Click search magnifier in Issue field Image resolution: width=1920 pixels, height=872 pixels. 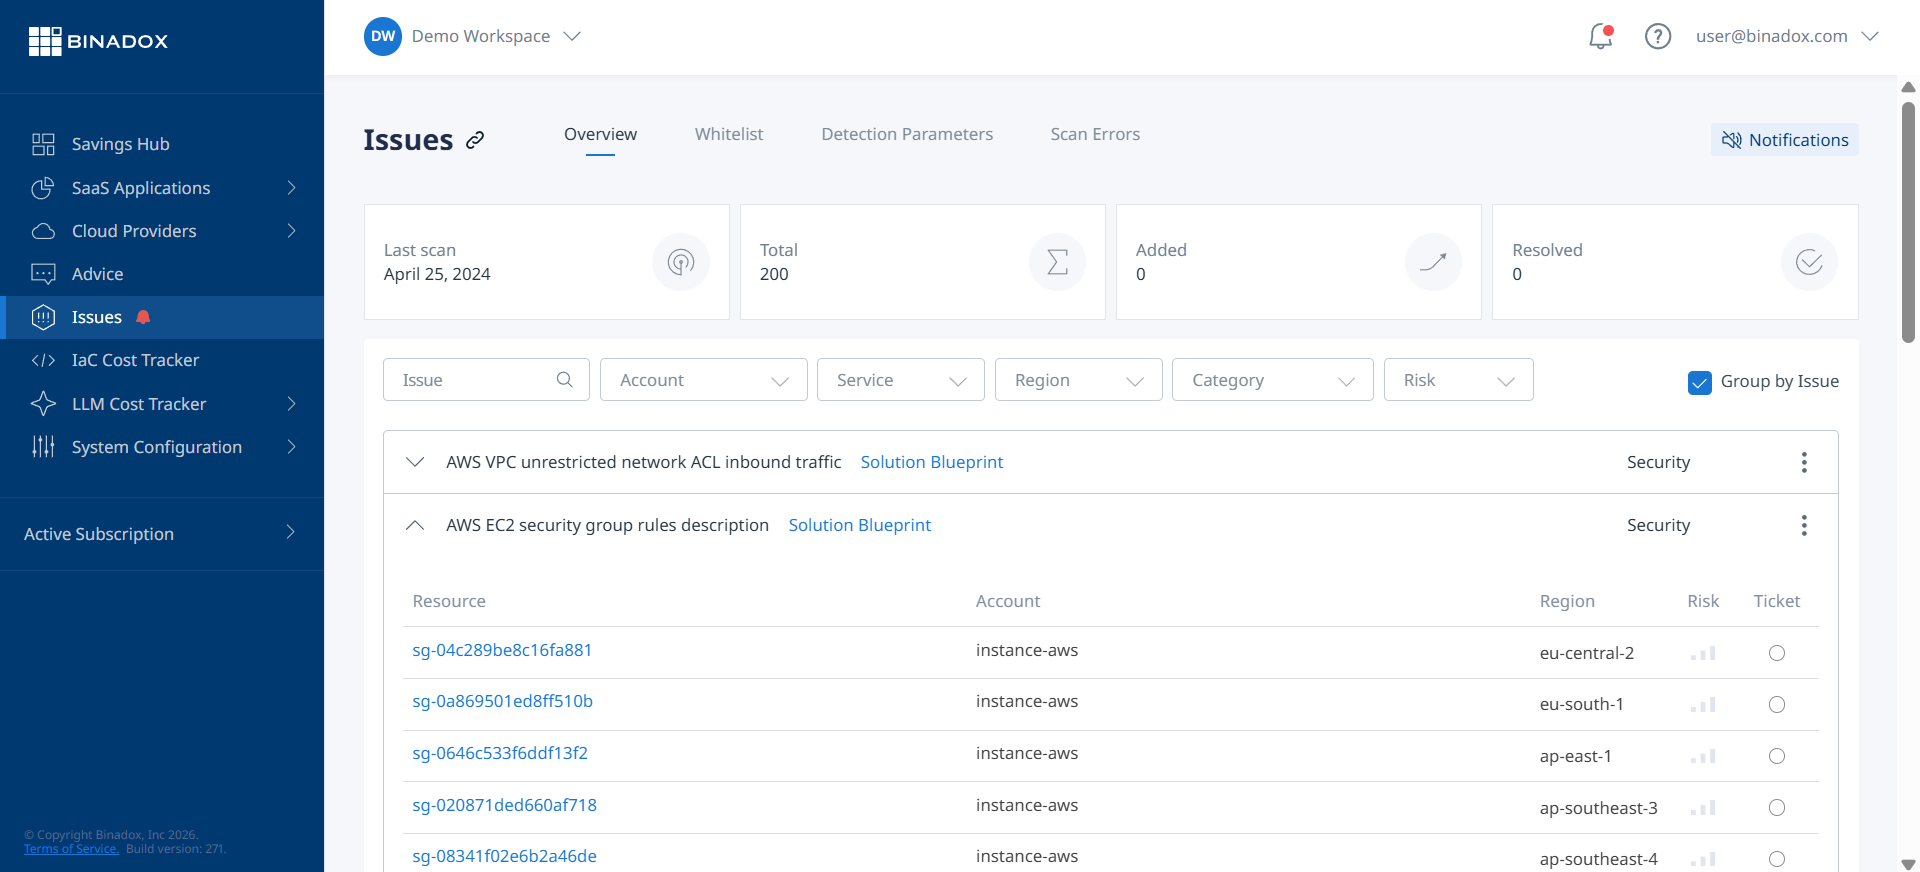[x=565, y=380]
